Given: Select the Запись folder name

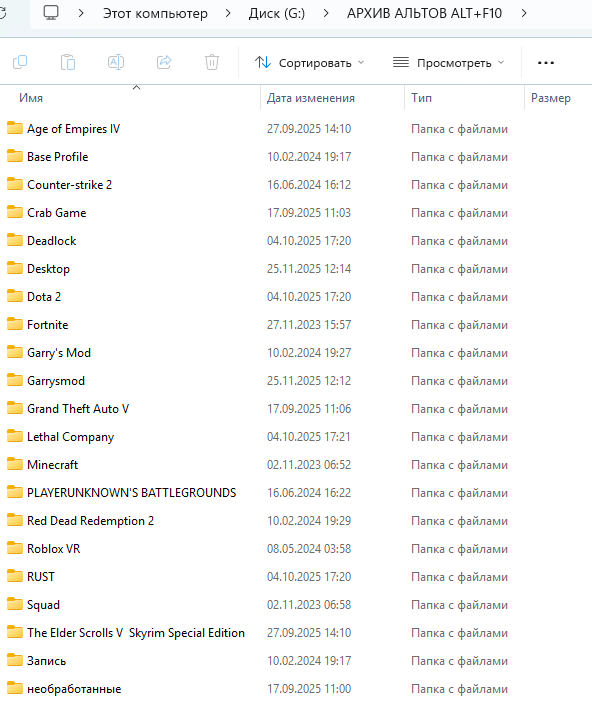Looking at the screenshot, I should click(x=46, y=661).
